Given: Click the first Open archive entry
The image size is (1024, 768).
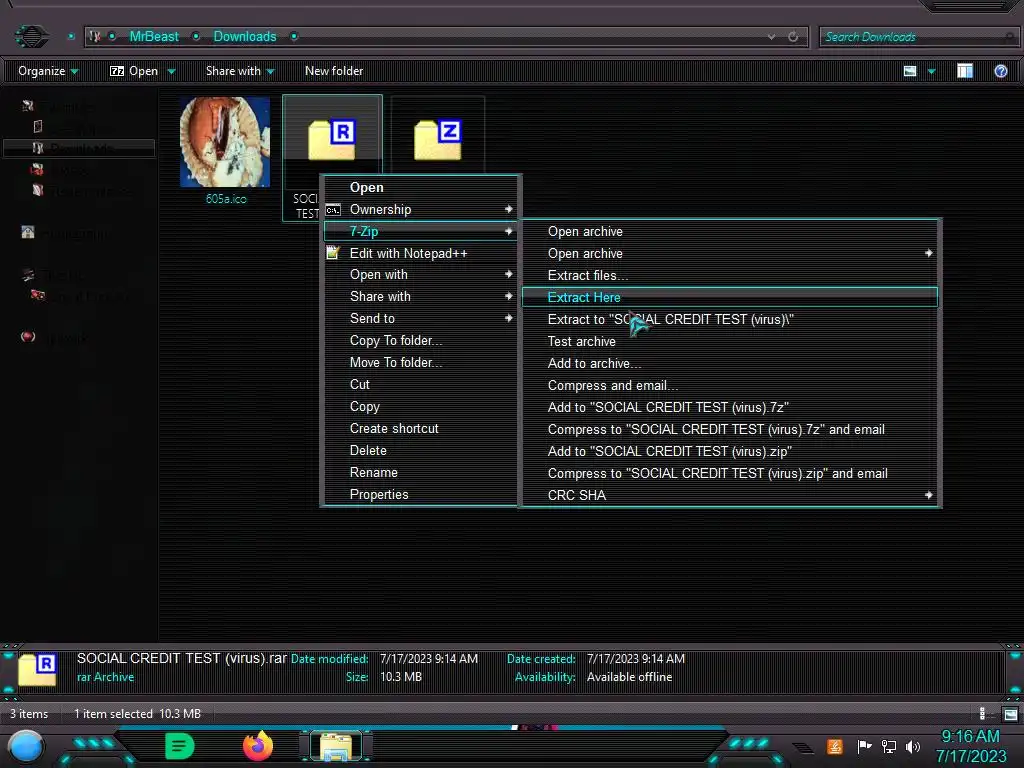Looking at the screenshot, I should coord(730,232).
